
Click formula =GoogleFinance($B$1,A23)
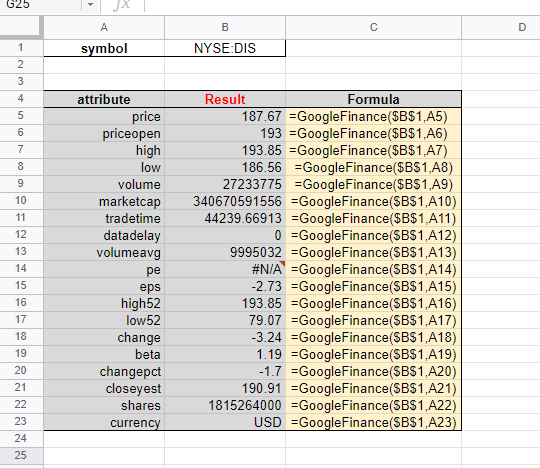tap(373, 422)
